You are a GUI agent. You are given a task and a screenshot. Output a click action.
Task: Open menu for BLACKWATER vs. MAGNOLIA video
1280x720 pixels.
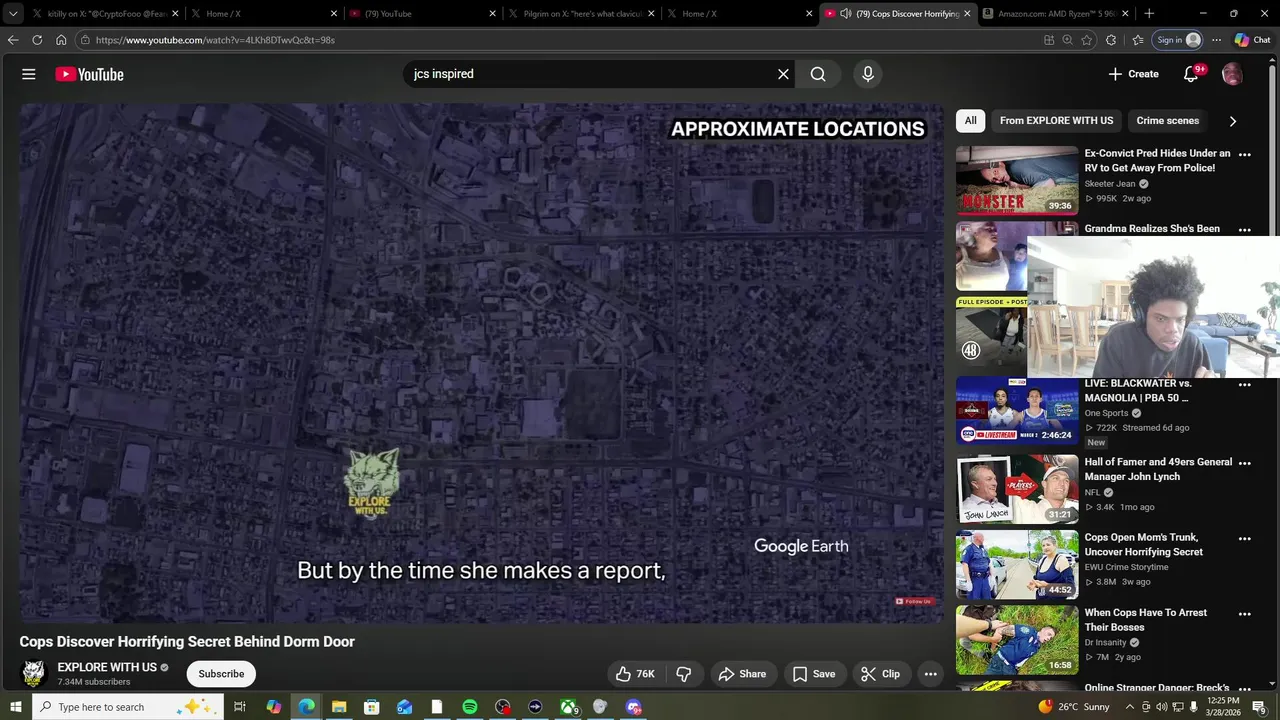[1244, 385]
